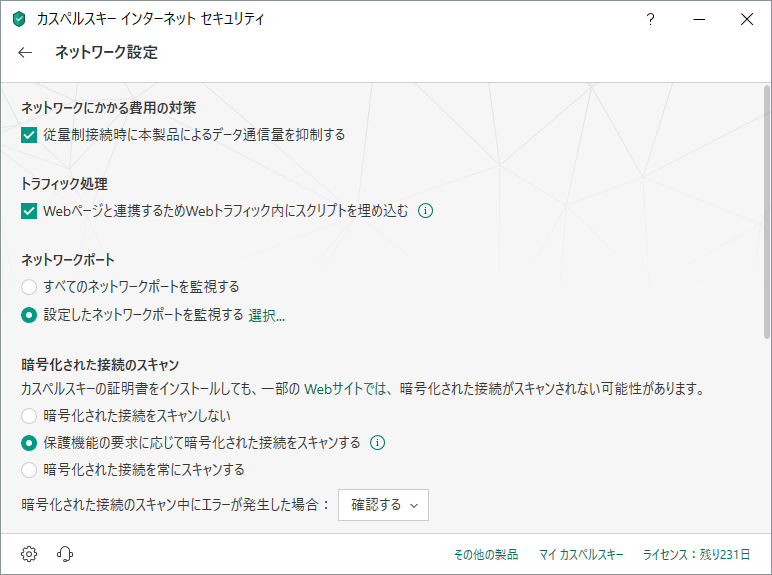Click the vertical scrollbar thumb
772x575 pixels.
pyautogui.click(x=767, y=212)
